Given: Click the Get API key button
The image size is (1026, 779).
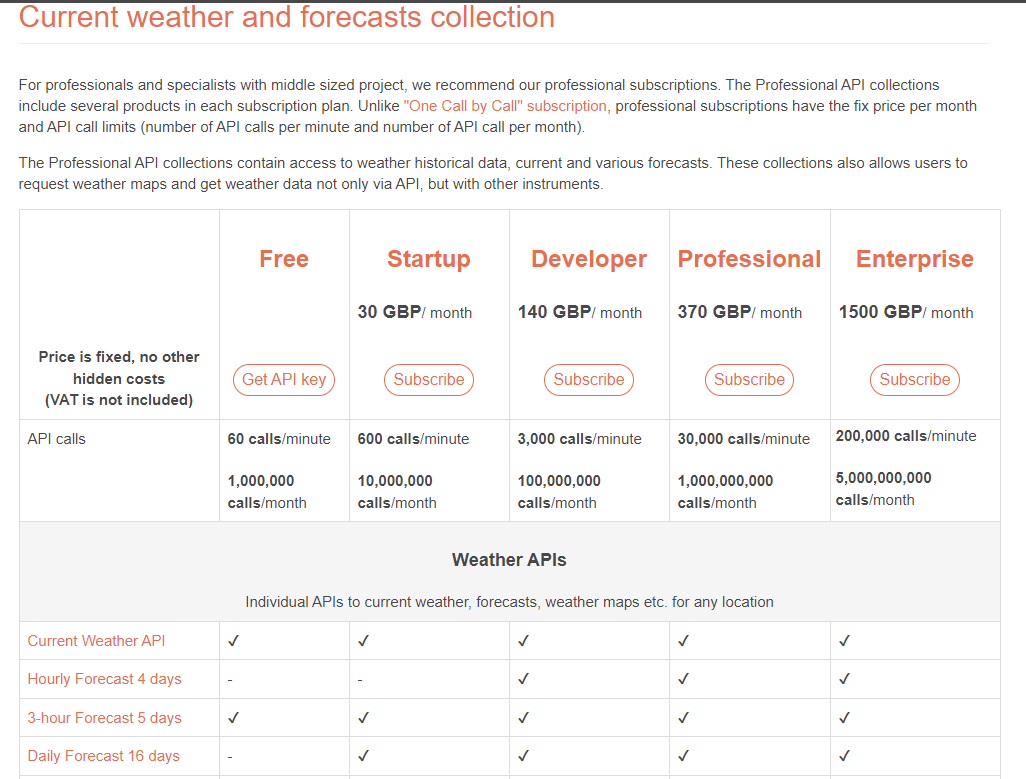Looking at the screenshot, I should (x=284, y=380).
